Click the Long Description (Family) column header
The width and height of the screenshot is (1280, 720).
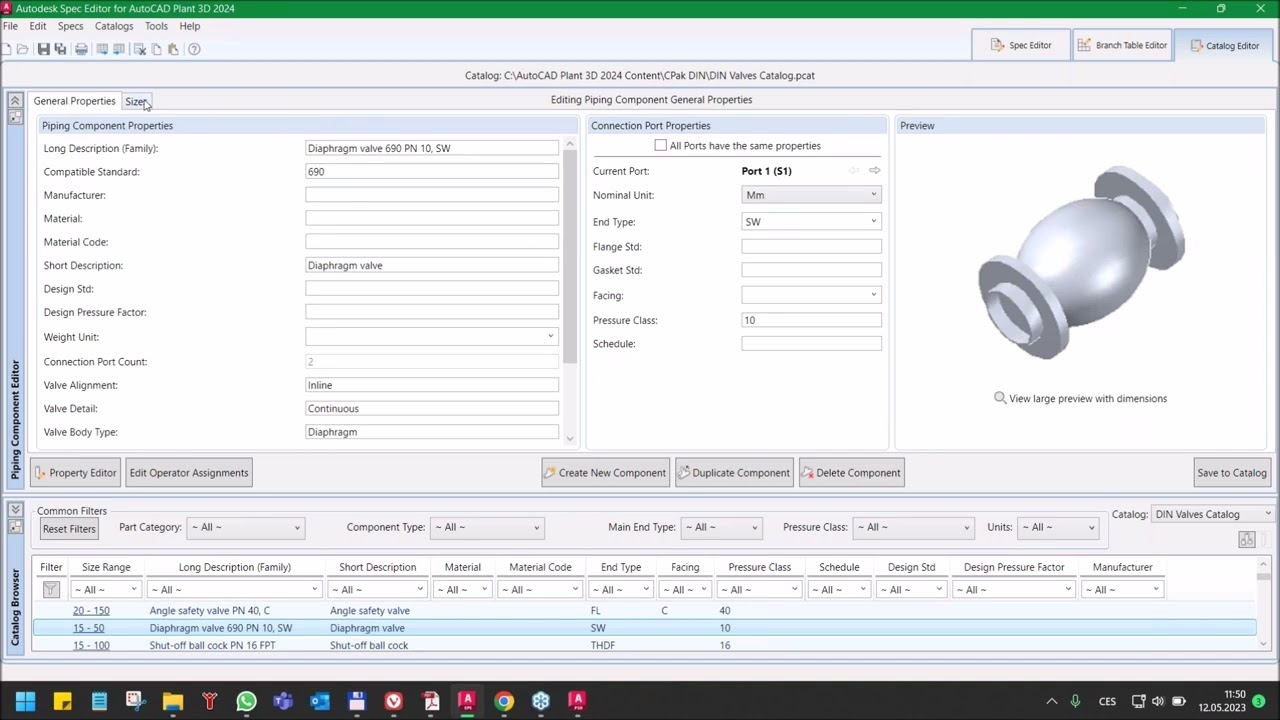tap(235, 567)
